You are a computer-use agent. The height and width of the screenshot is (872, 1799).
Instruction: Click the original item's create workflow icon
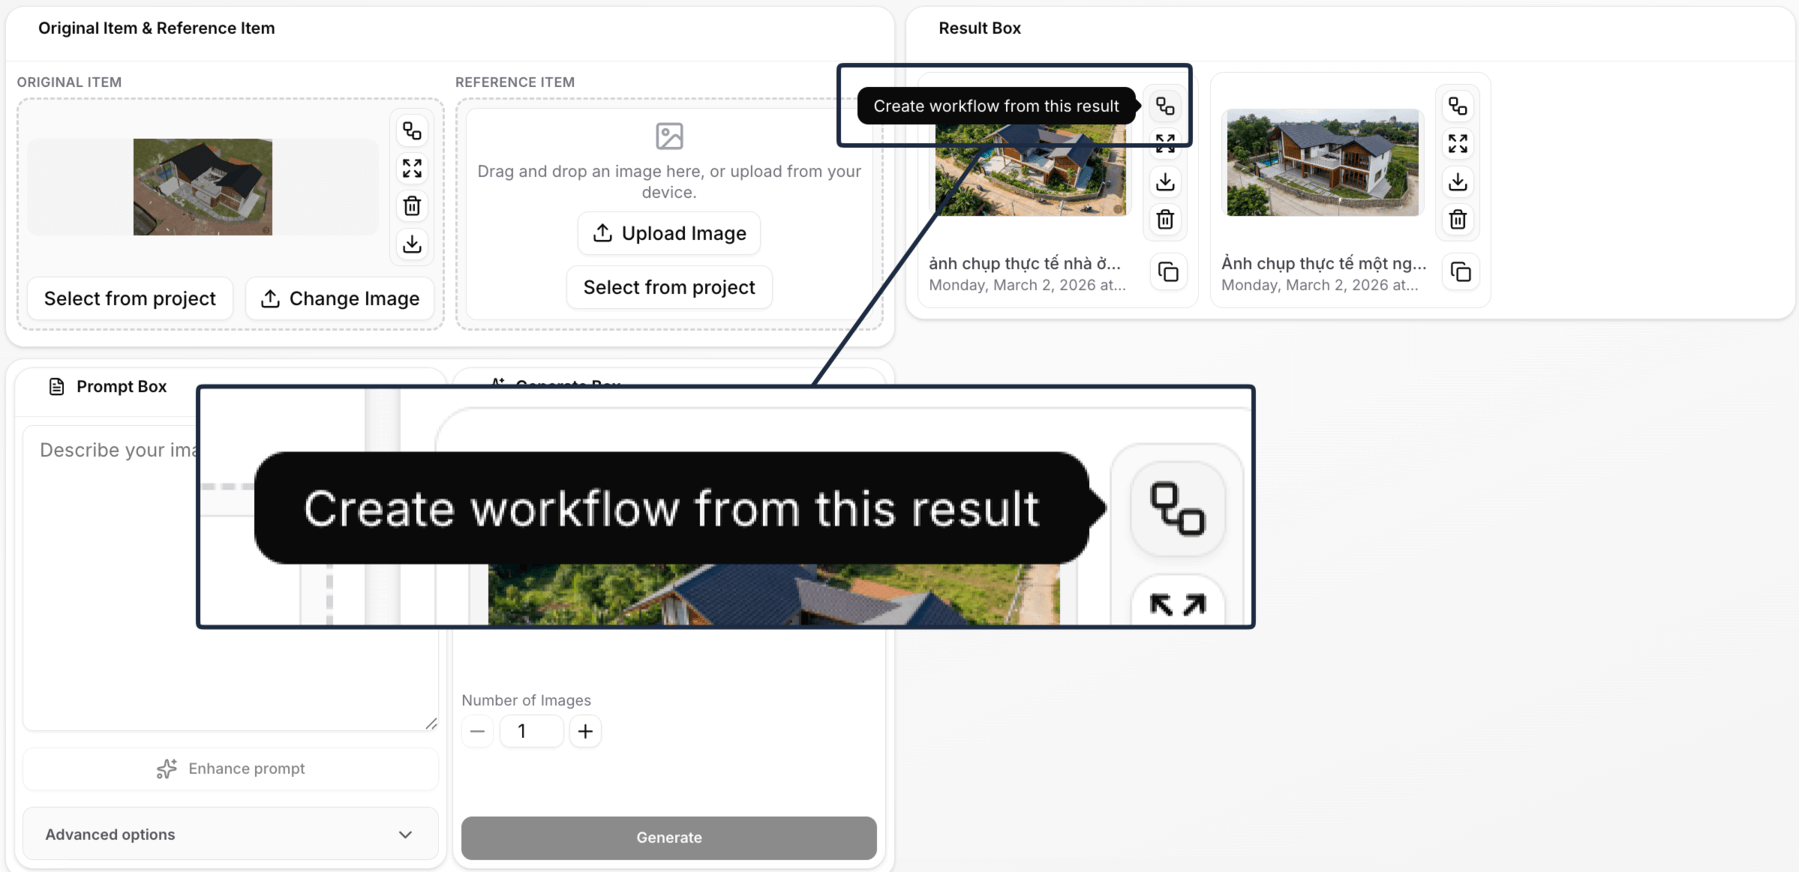412,131
